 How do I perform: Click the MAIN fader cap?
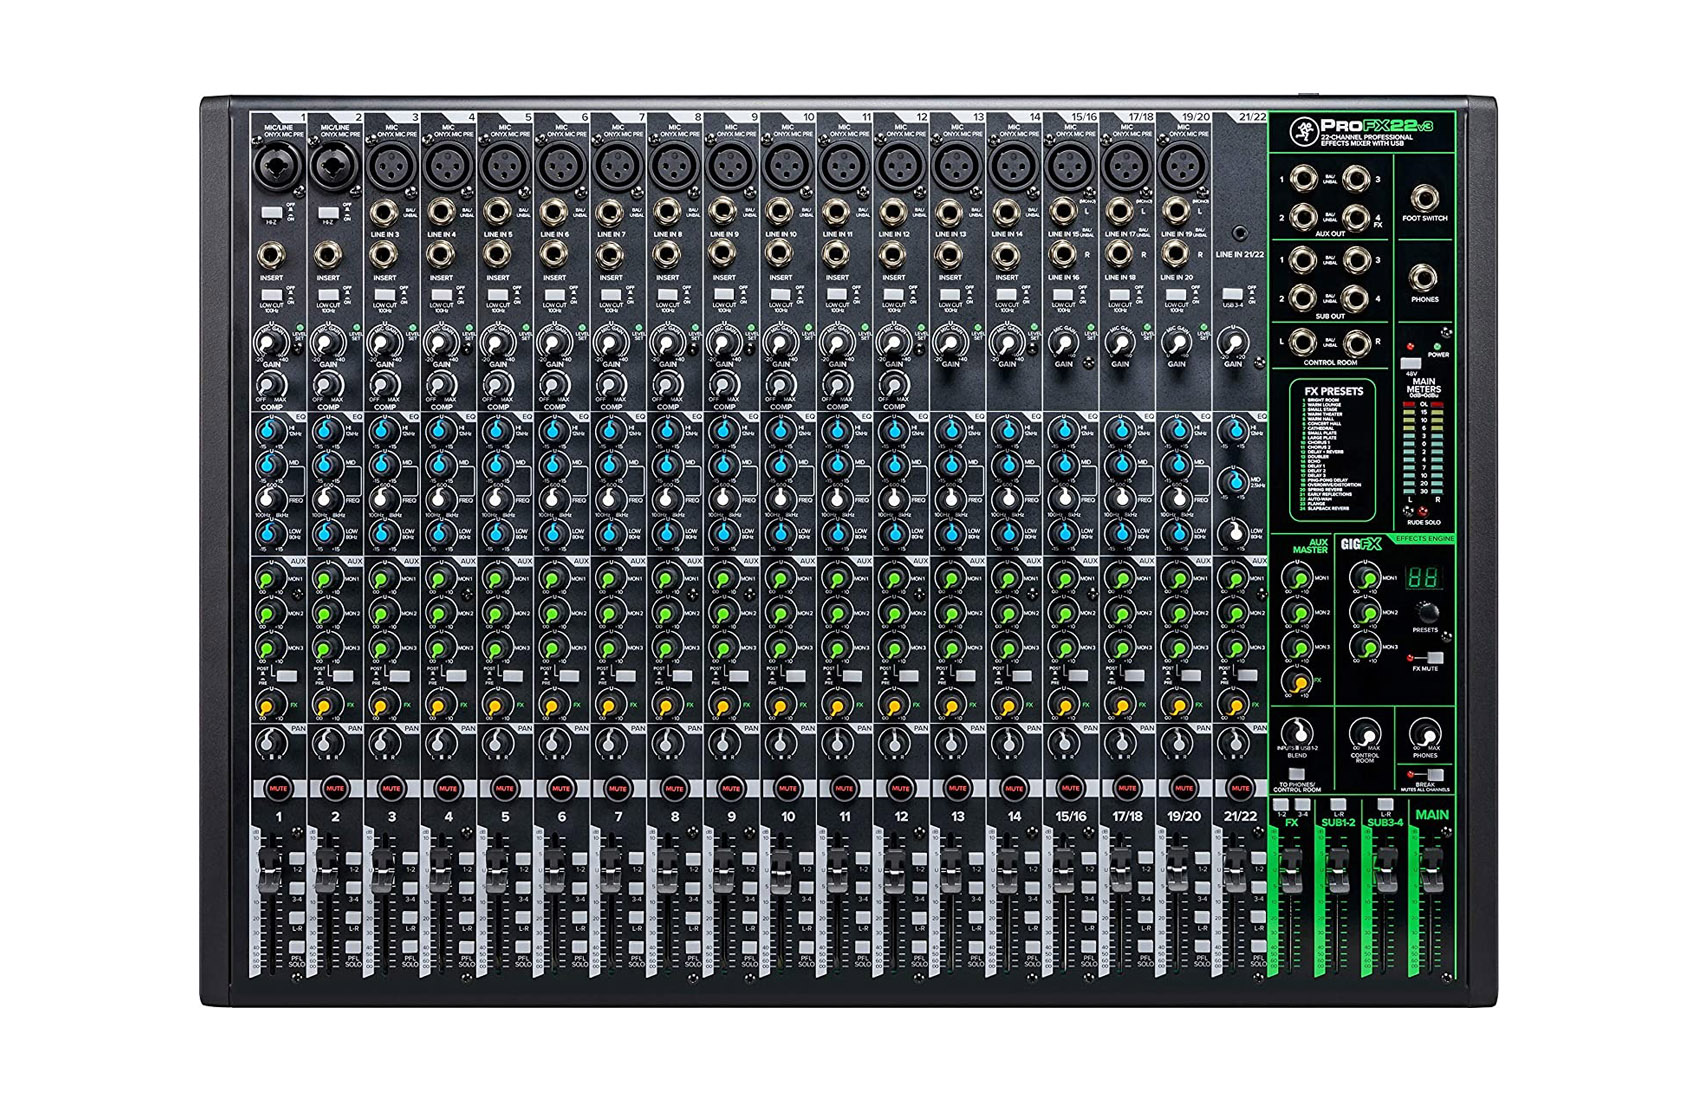click(x=1432, y=868)
